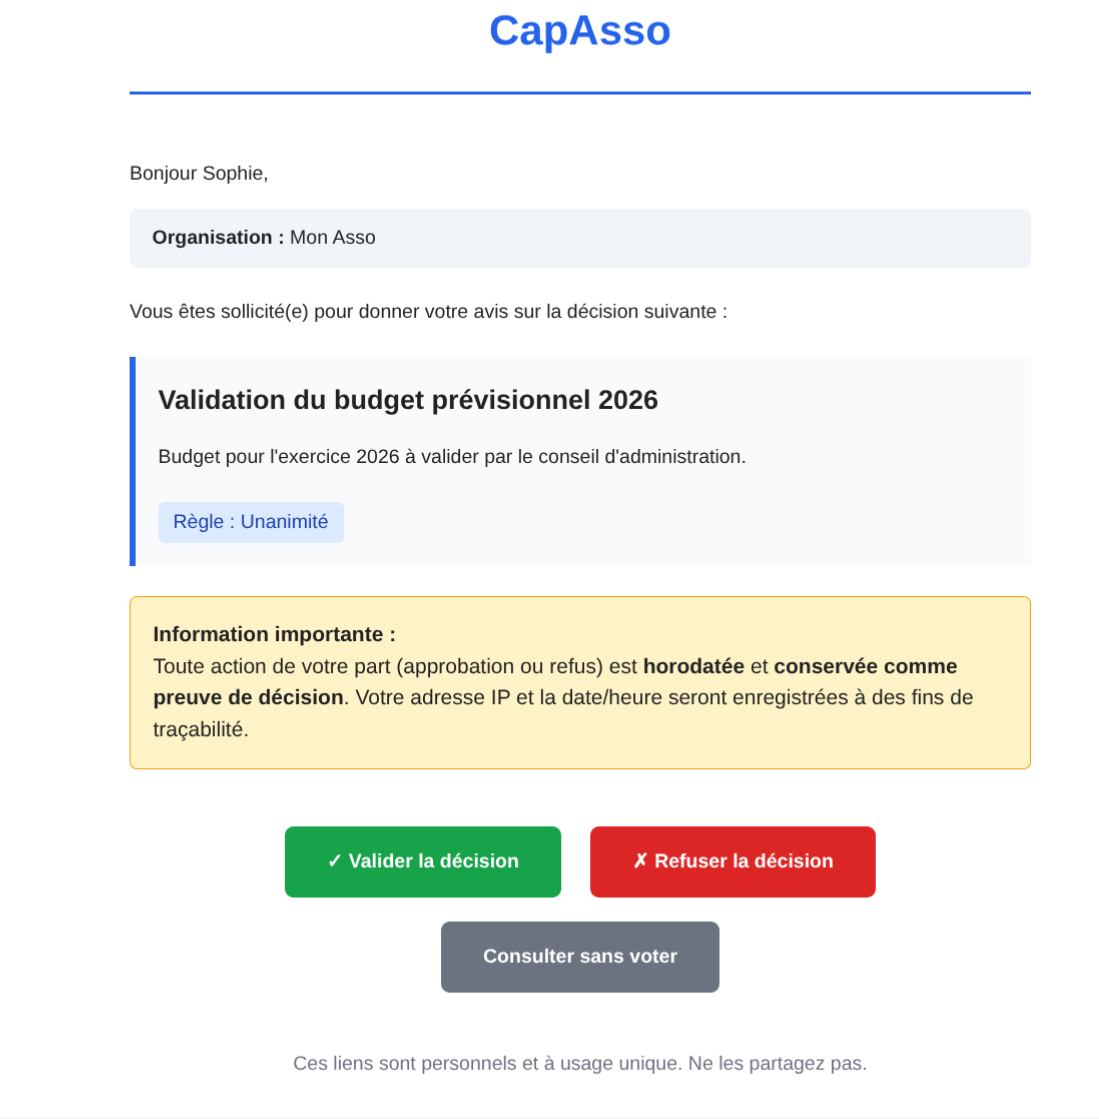The width and height of the screenshot is (1099, 1119).
Task: Click the CapAsso logo text
Action: 580,31
